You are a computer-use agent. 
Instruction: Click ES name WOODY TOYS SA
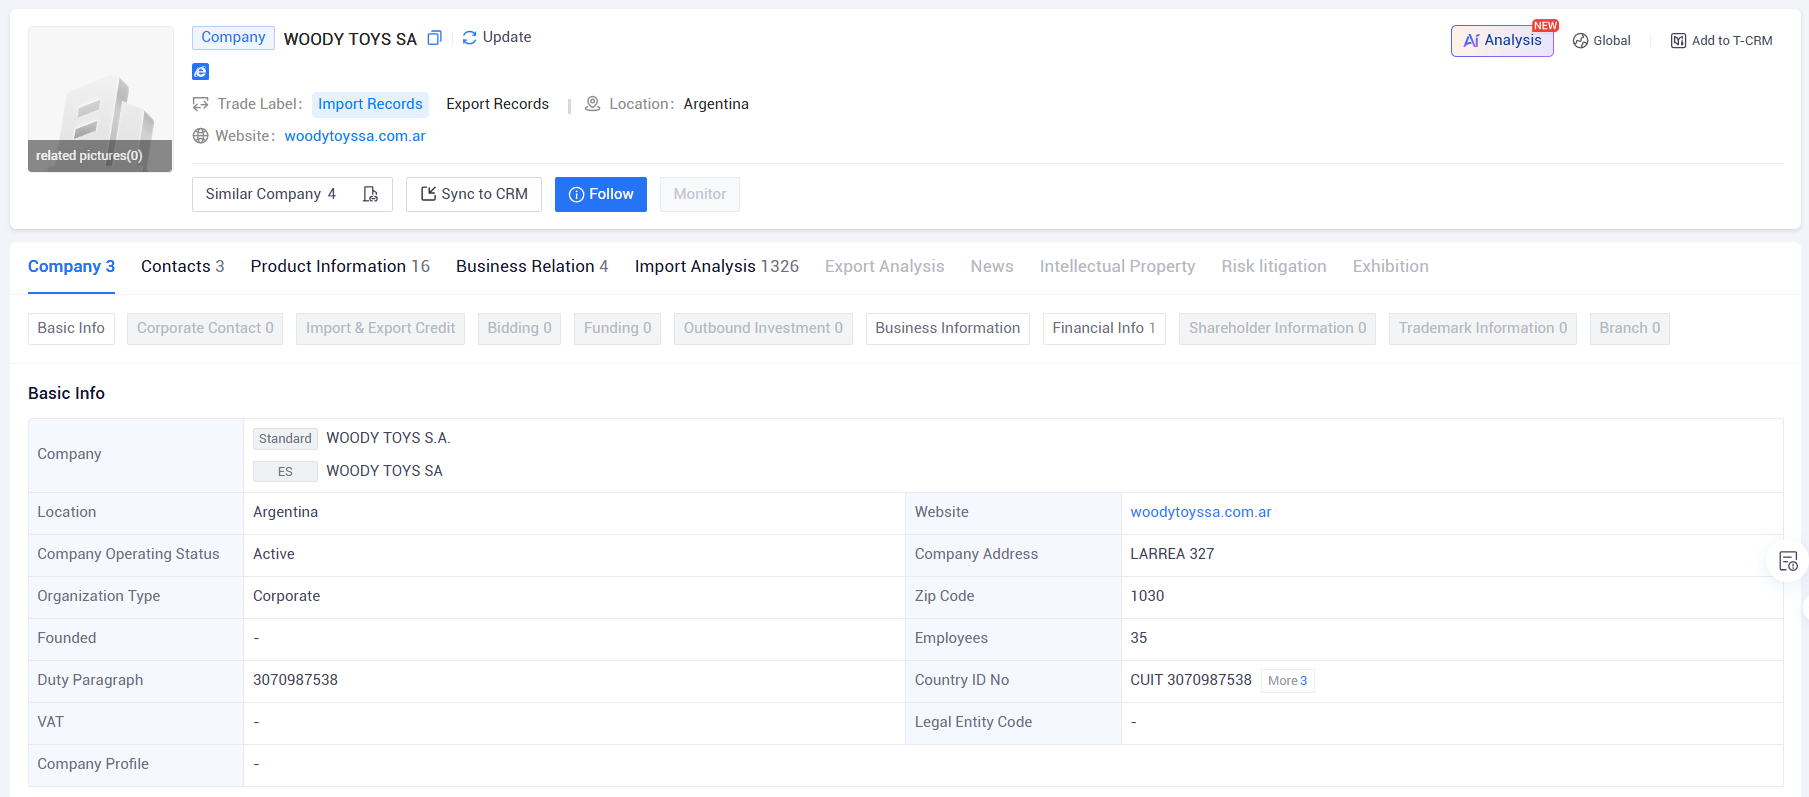[x=384, y=471]
